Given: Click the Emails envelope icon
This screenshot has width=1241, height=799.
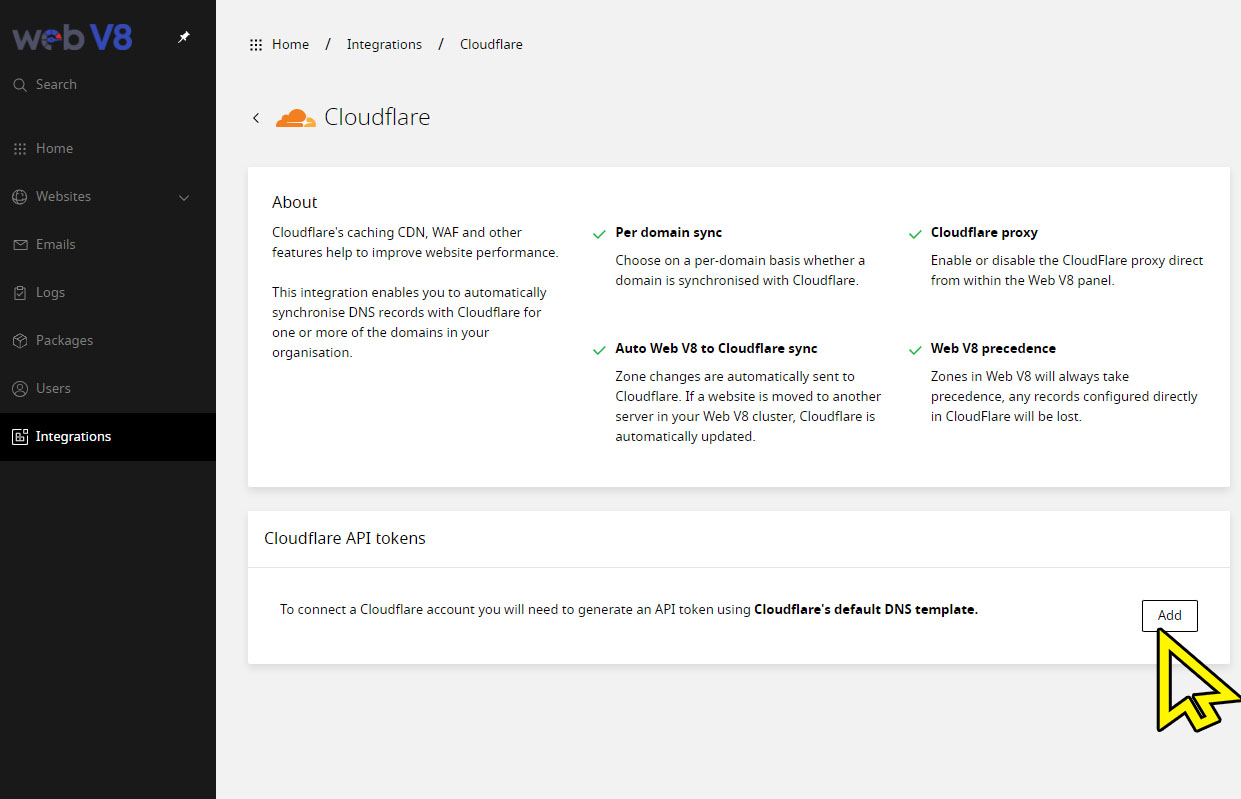Looking at the screenshot, I should coord(19,245).
